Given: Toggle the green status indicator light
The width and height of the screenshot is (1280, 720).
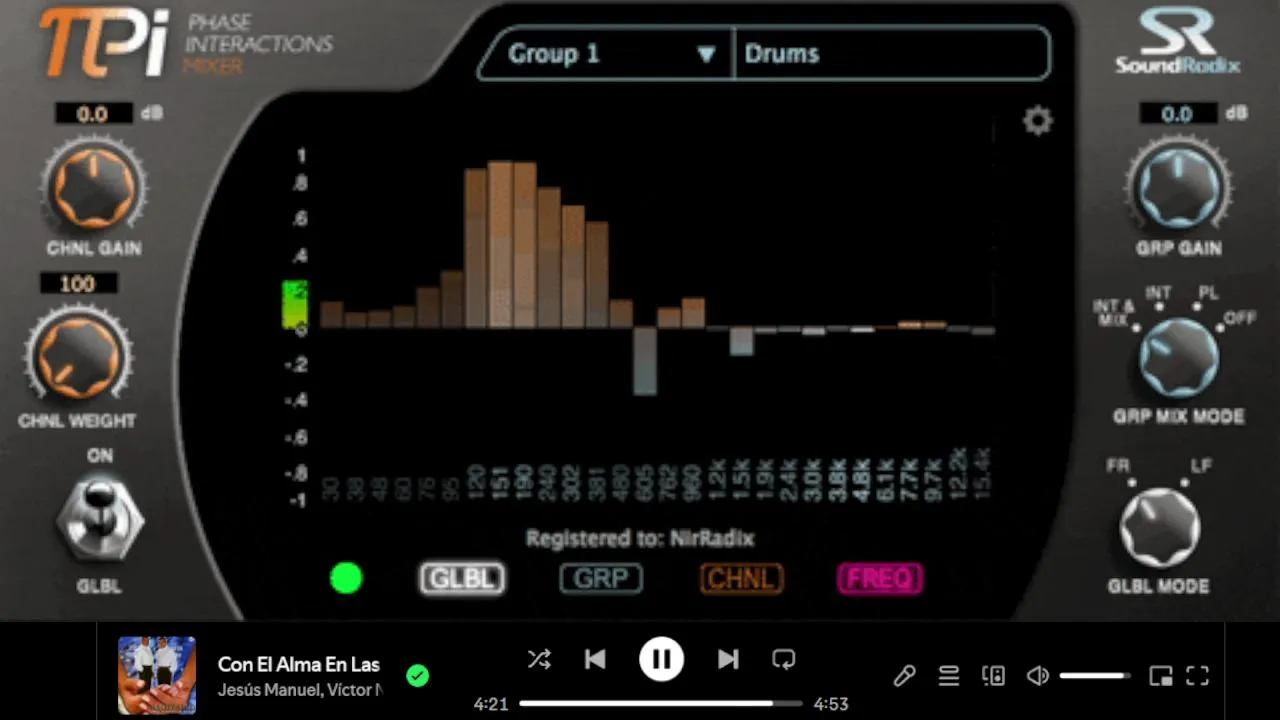Looking at the screenshot, I should click(346, 578).
